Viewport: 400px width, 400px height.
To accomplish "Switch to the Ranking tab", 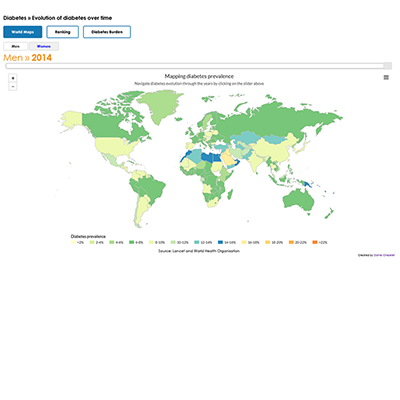I will tap(63, 32).
